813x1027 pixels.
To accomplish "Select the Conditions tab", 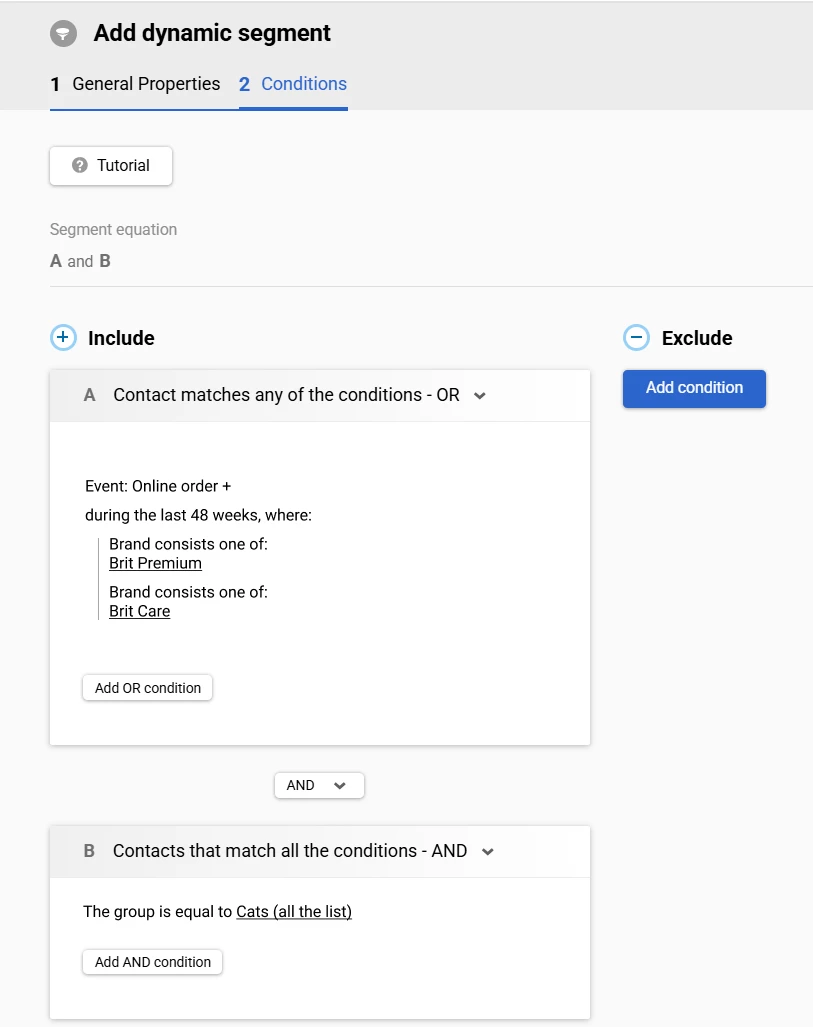I will 293,84.
